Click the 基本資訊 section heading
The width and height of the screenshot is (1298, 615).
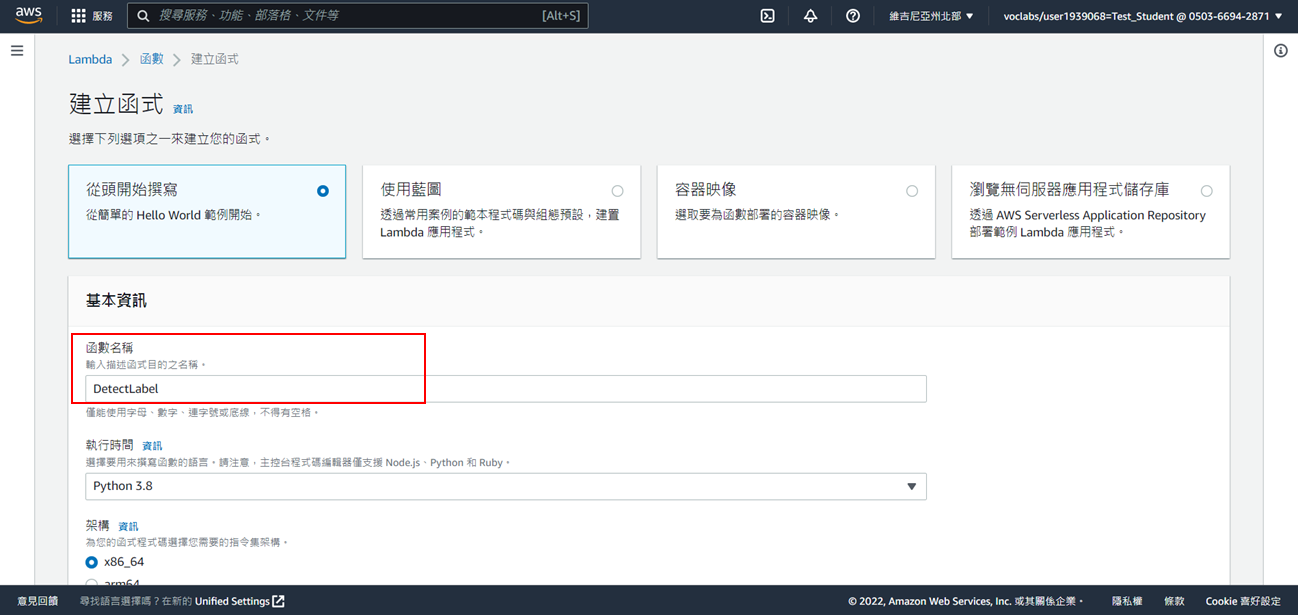tap(117, 300)
